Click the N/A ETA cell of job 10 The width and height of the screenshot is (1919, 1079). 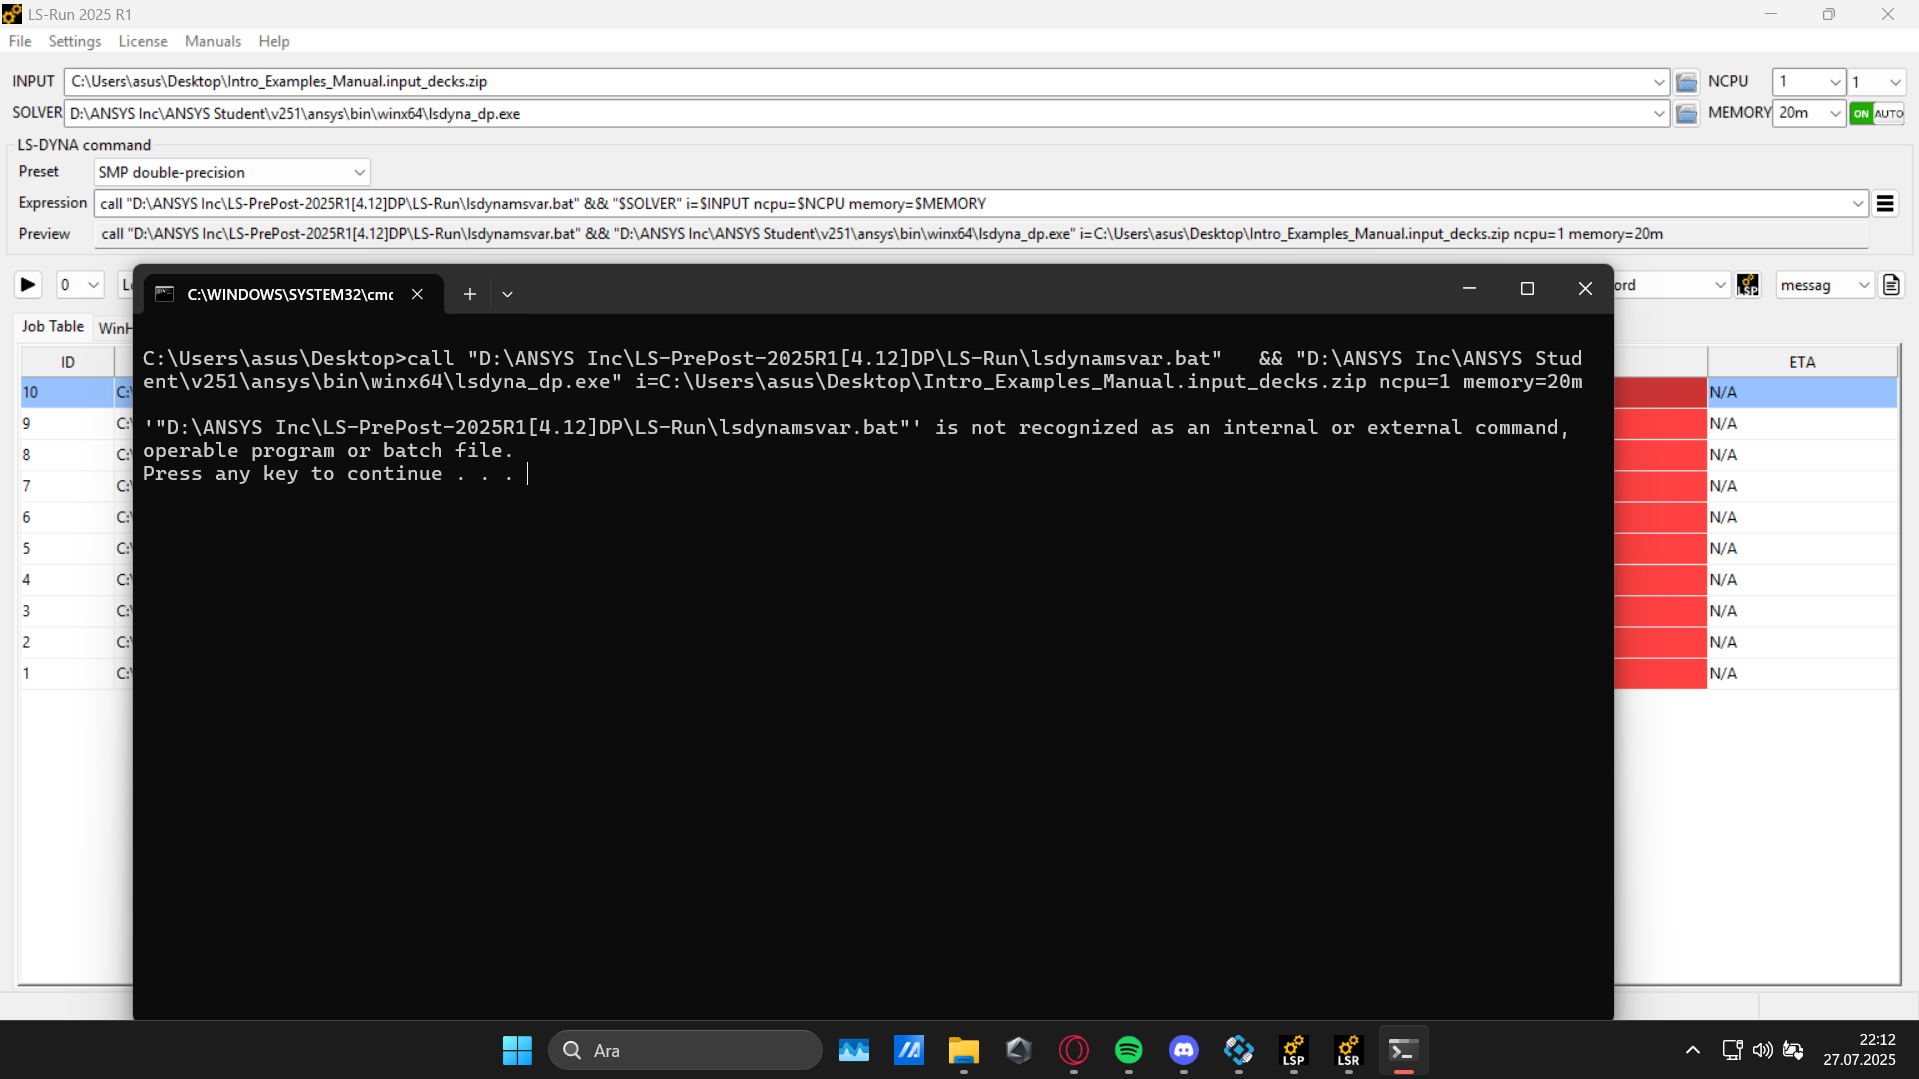(1802, 392)
